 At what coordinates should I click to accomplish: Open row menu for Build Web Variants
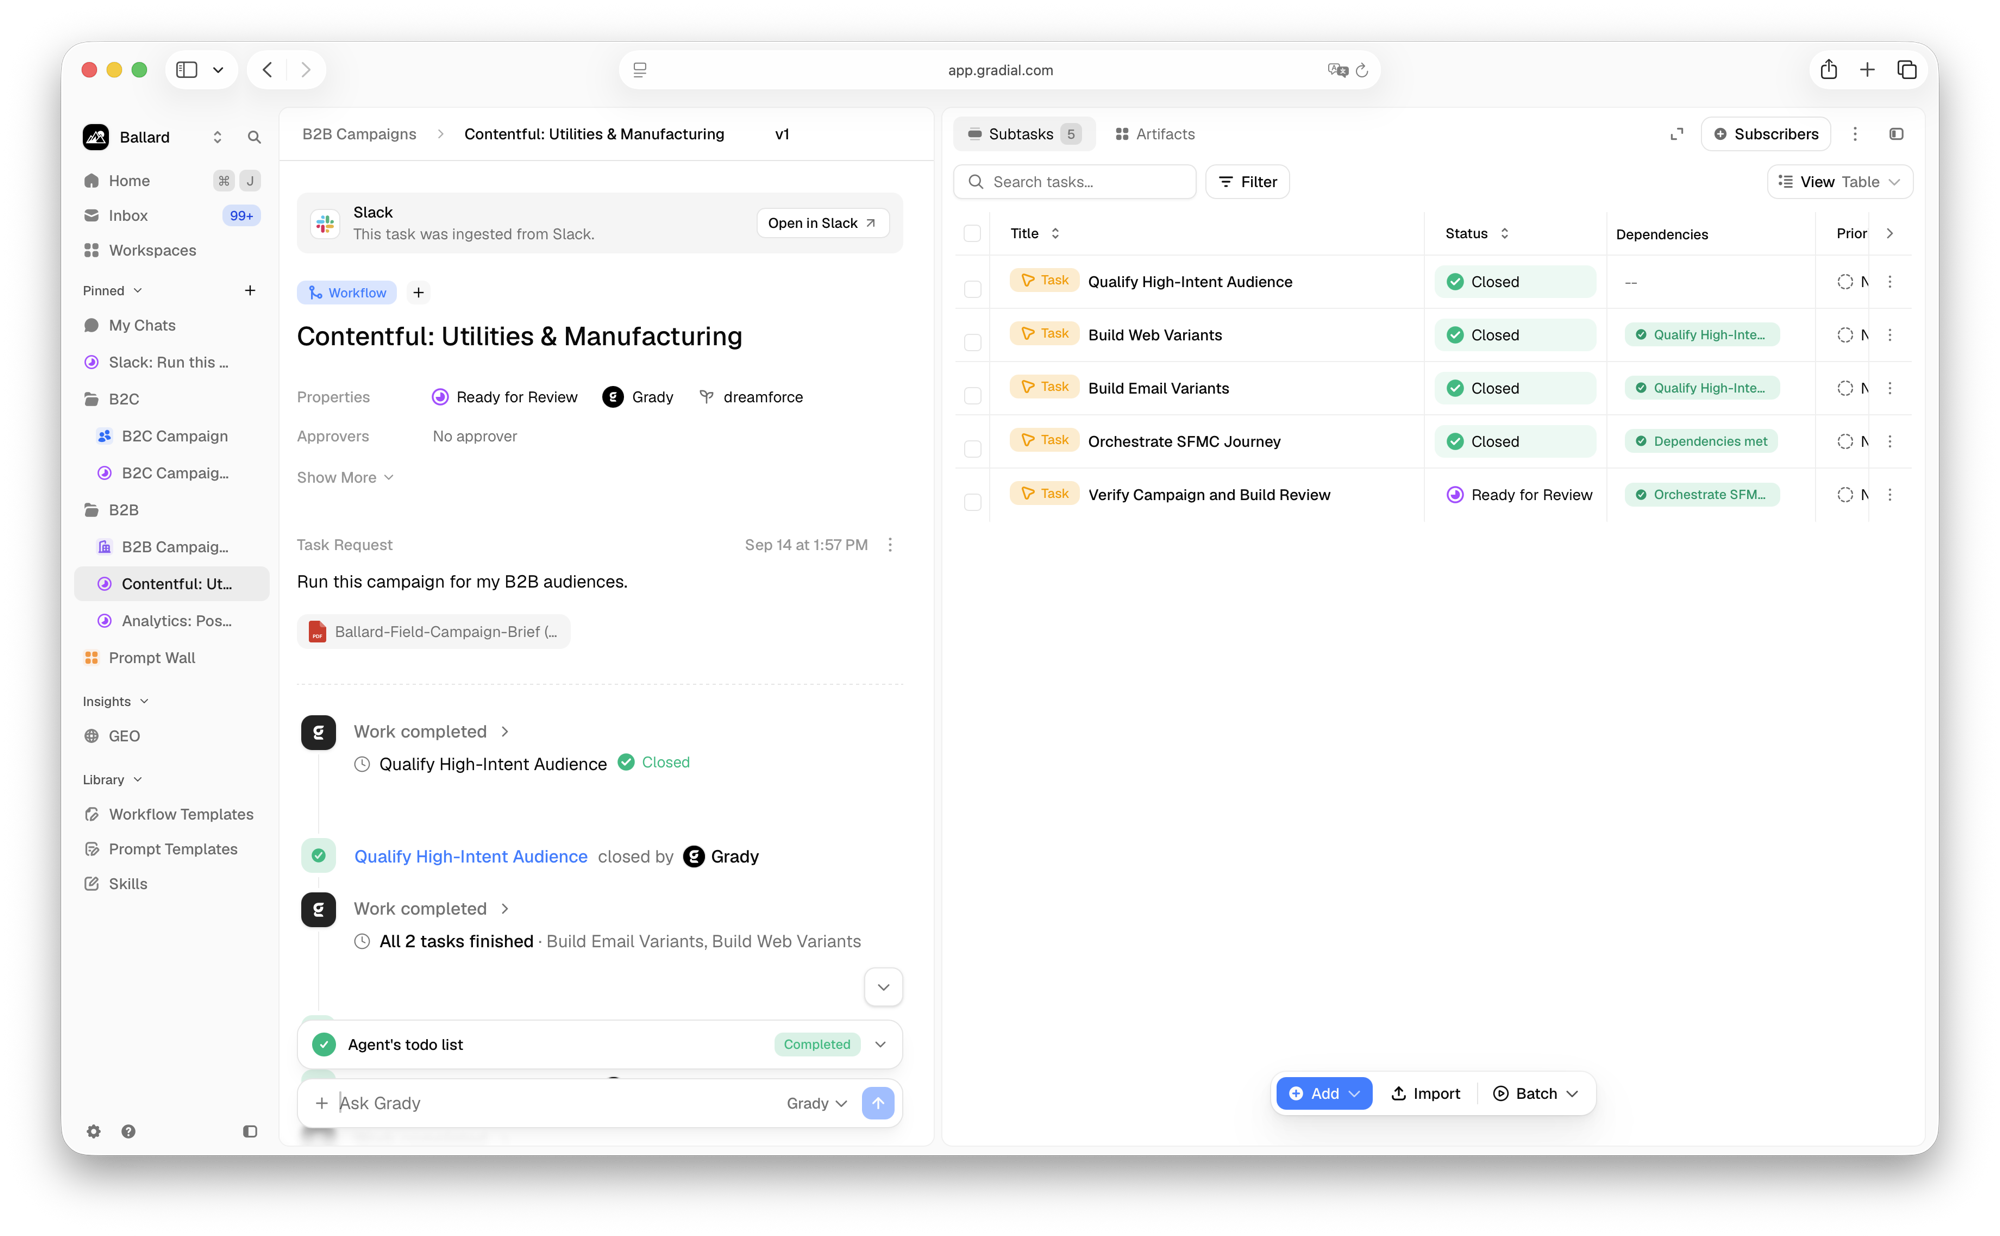pyautogui.click(x=1890, y=335)
